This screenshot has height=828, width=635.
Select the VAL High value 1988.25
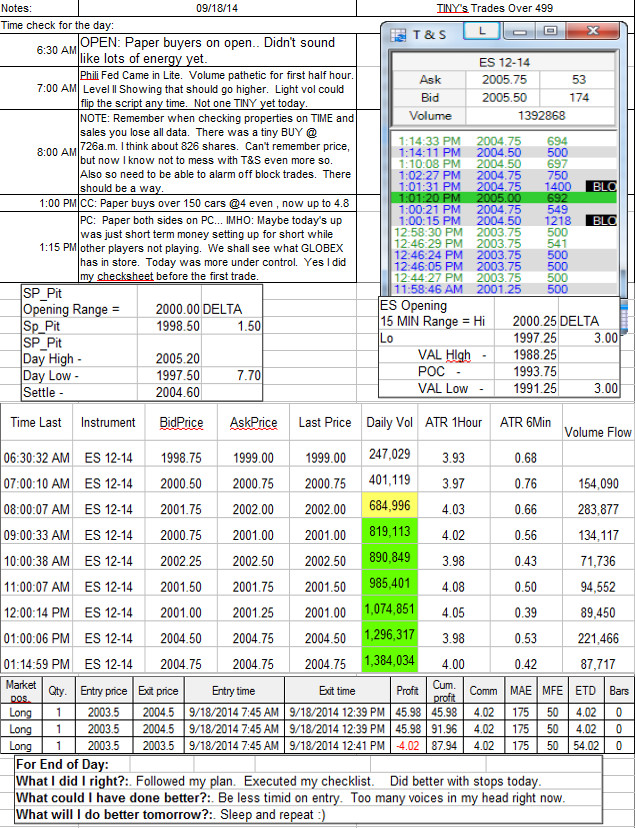tap(526, 355)
